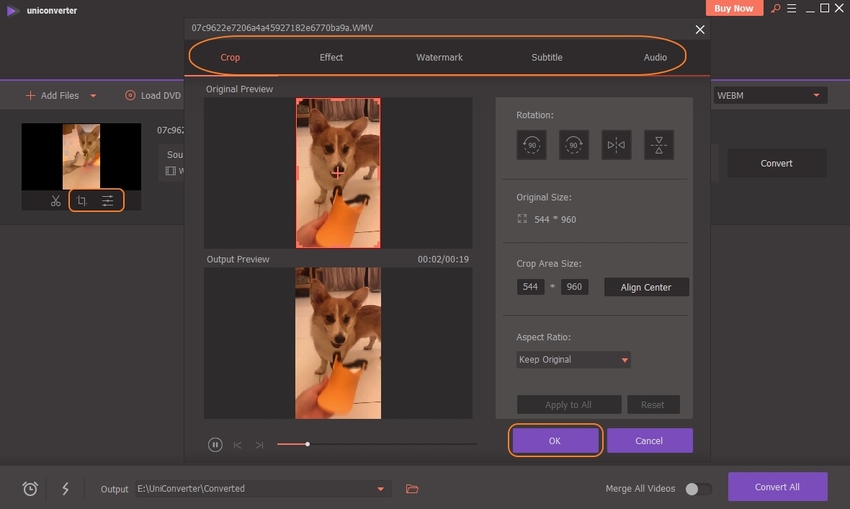This screenshot has height=509, width=850.
Task: Switch to the Subtitle tab
Action: tap(546, 57)
